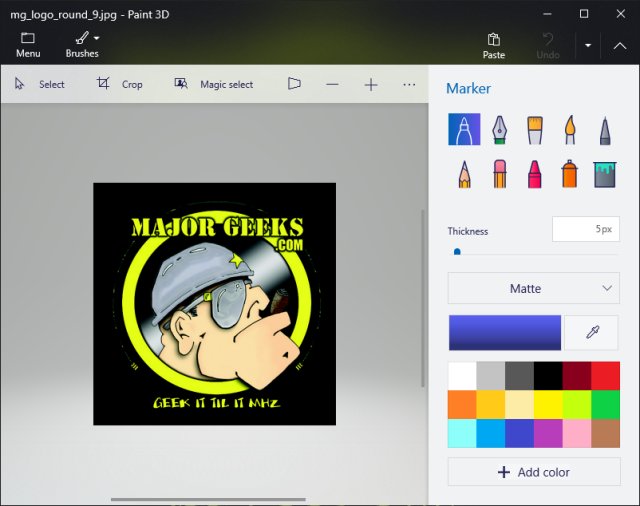This screenshot has width=640, height=506.
Task: Close the Paint 3D window
Action: [621, 14]
